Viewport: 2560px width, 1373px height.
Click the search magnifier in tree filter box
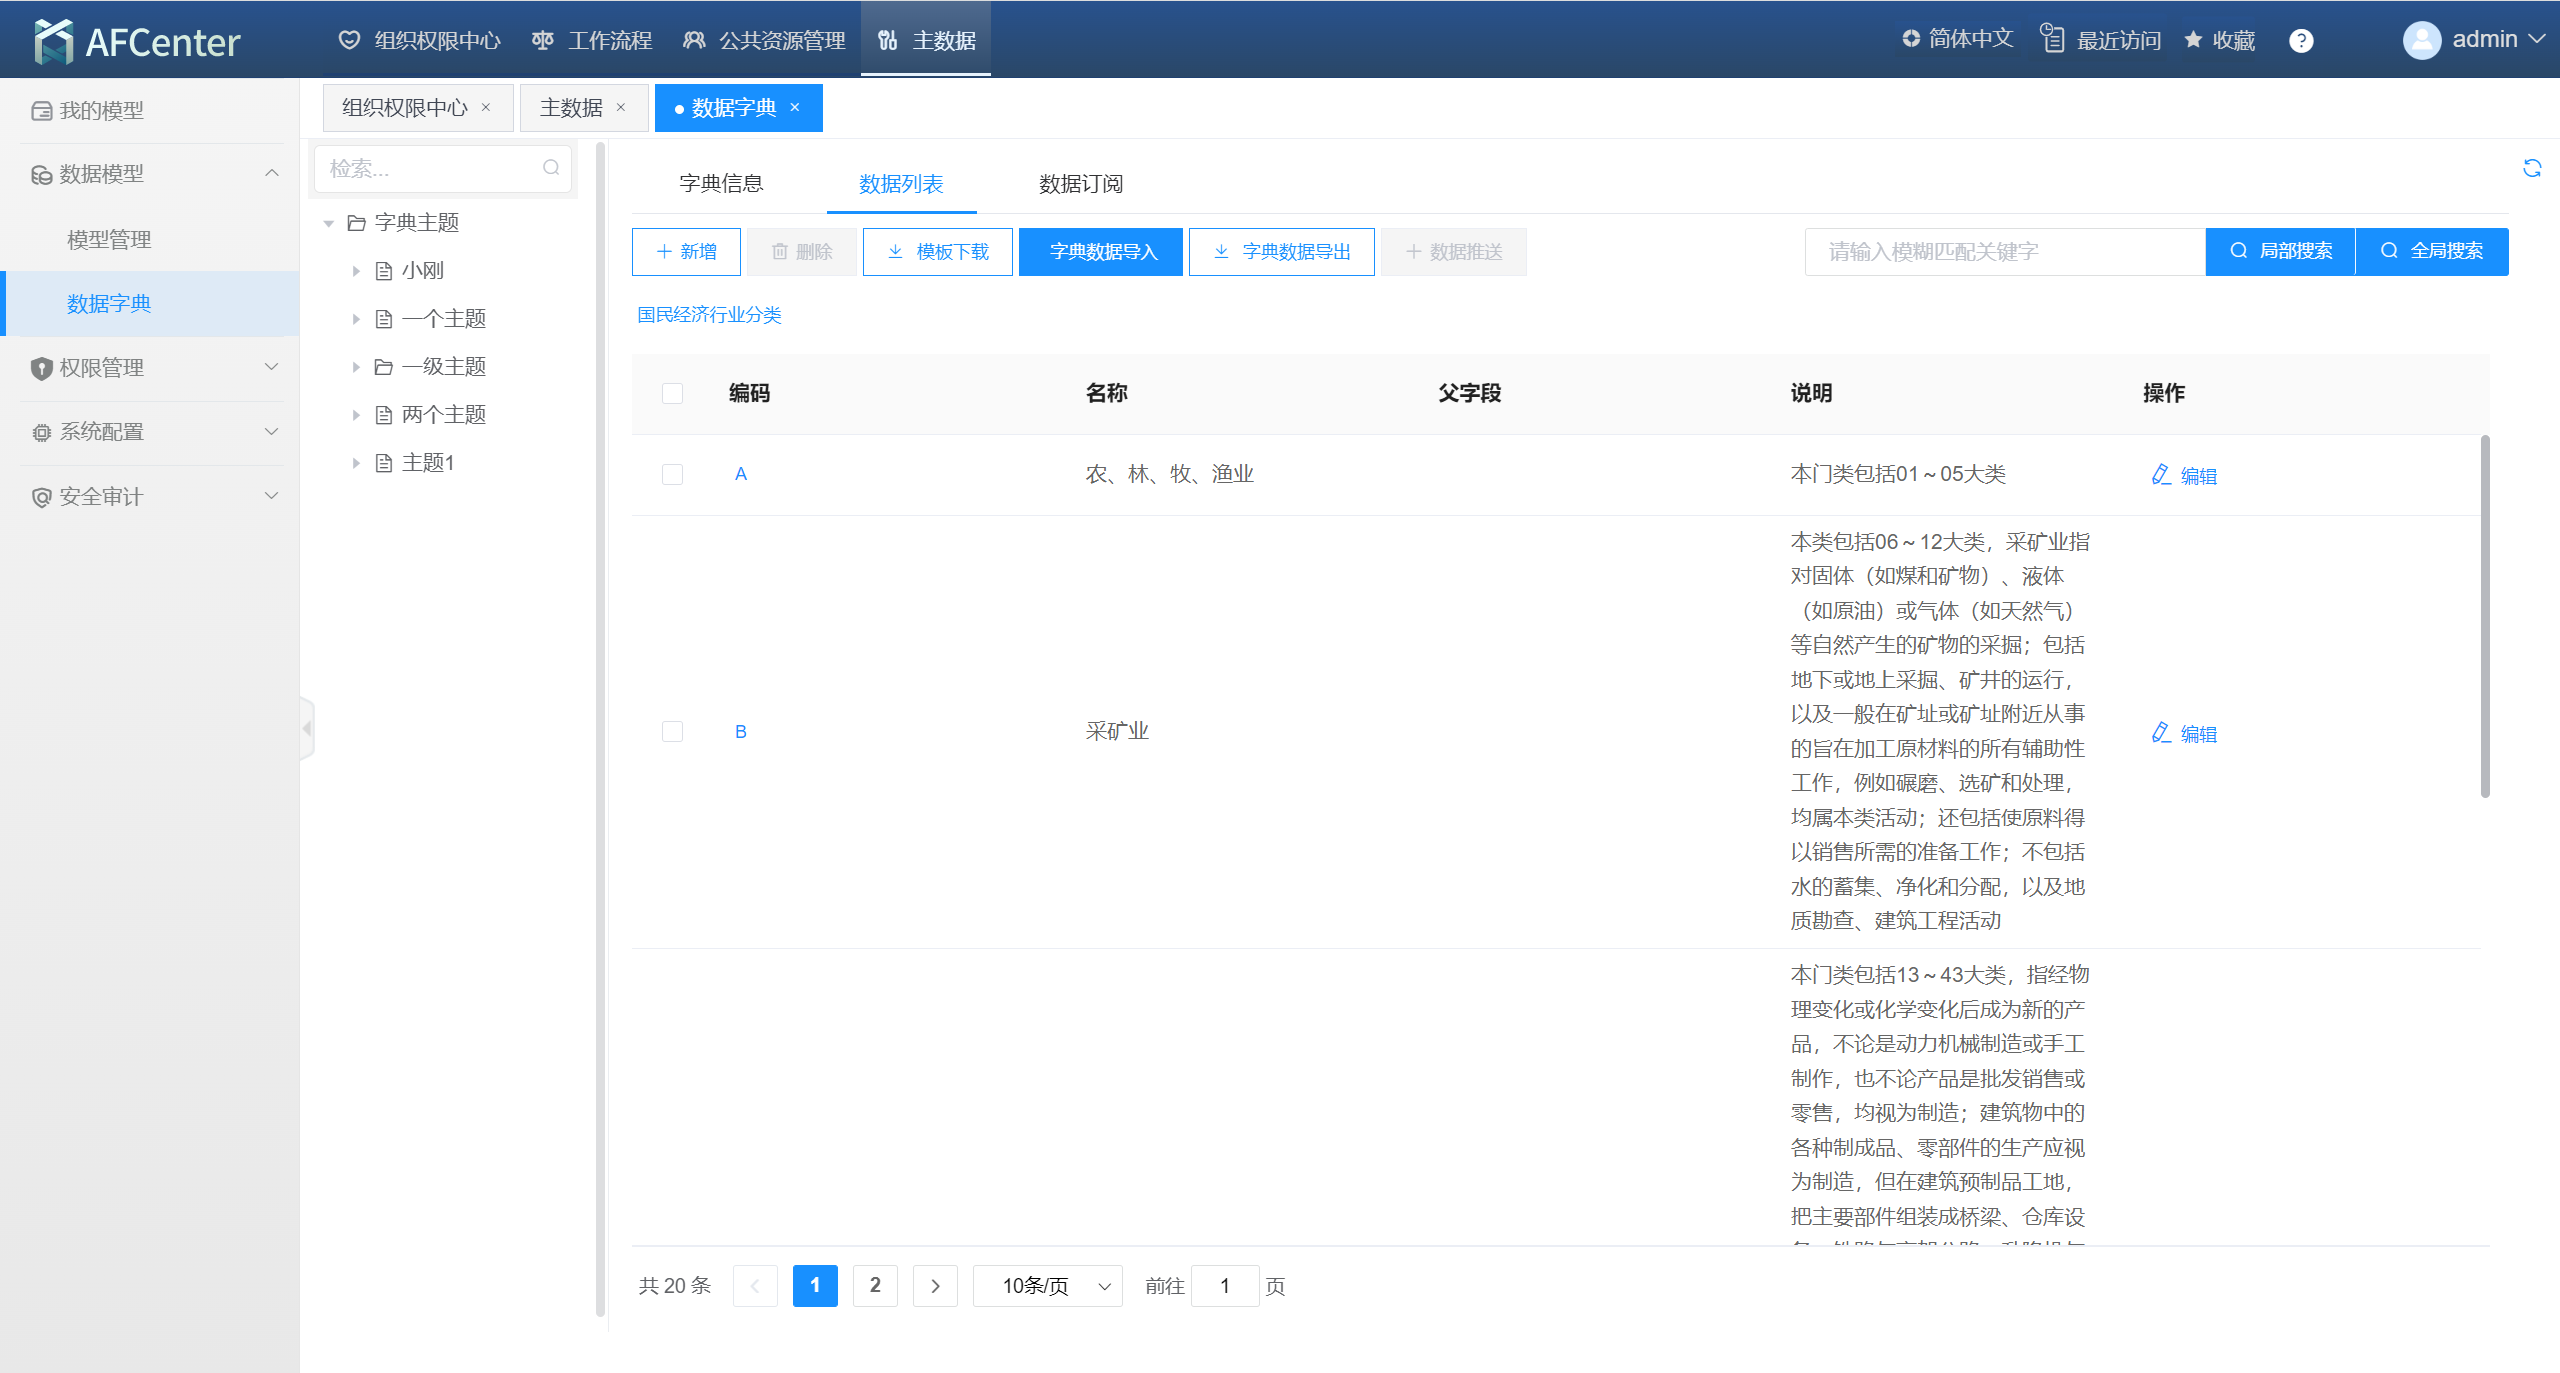coord(551,168)
